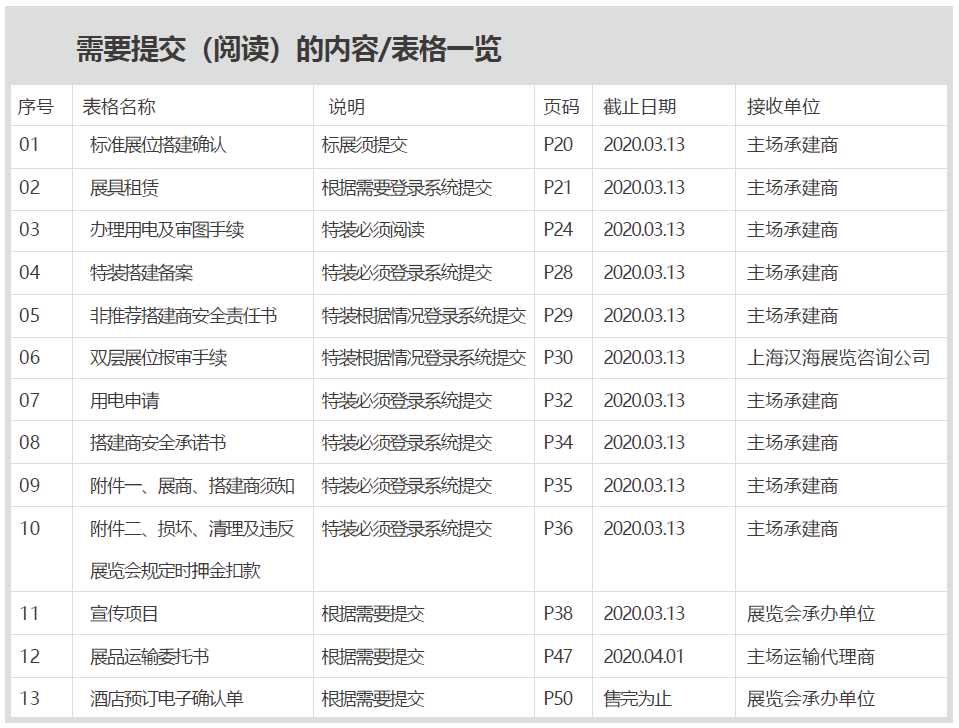Click the page title '需要提交（阅读）的内容/表格一览'
This screenshot has width=959, height=728.
(x=288, y=50)
